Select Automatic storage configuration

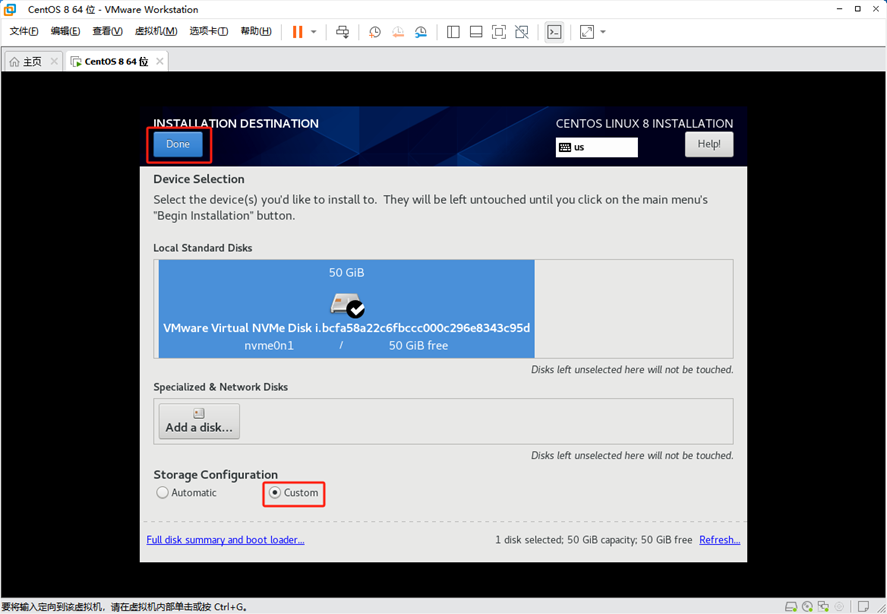coord(187,492)
